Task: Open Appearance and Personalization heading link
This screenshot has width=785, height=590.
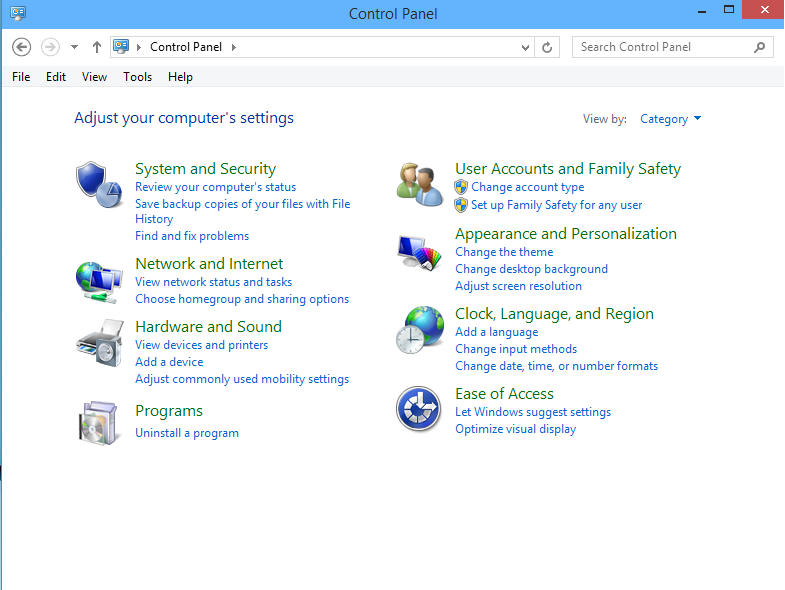Action: 566,234
